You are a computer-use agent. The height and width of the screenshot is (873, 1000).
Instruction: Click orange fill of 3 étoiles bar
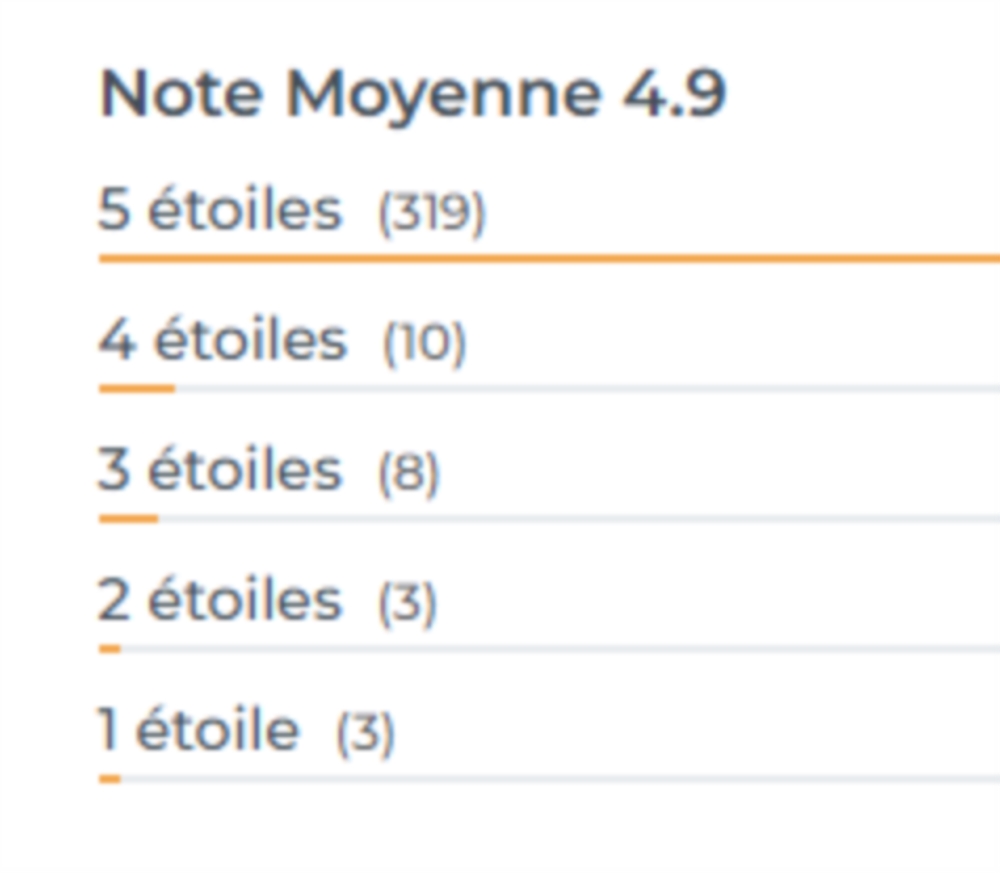(128, 518)
